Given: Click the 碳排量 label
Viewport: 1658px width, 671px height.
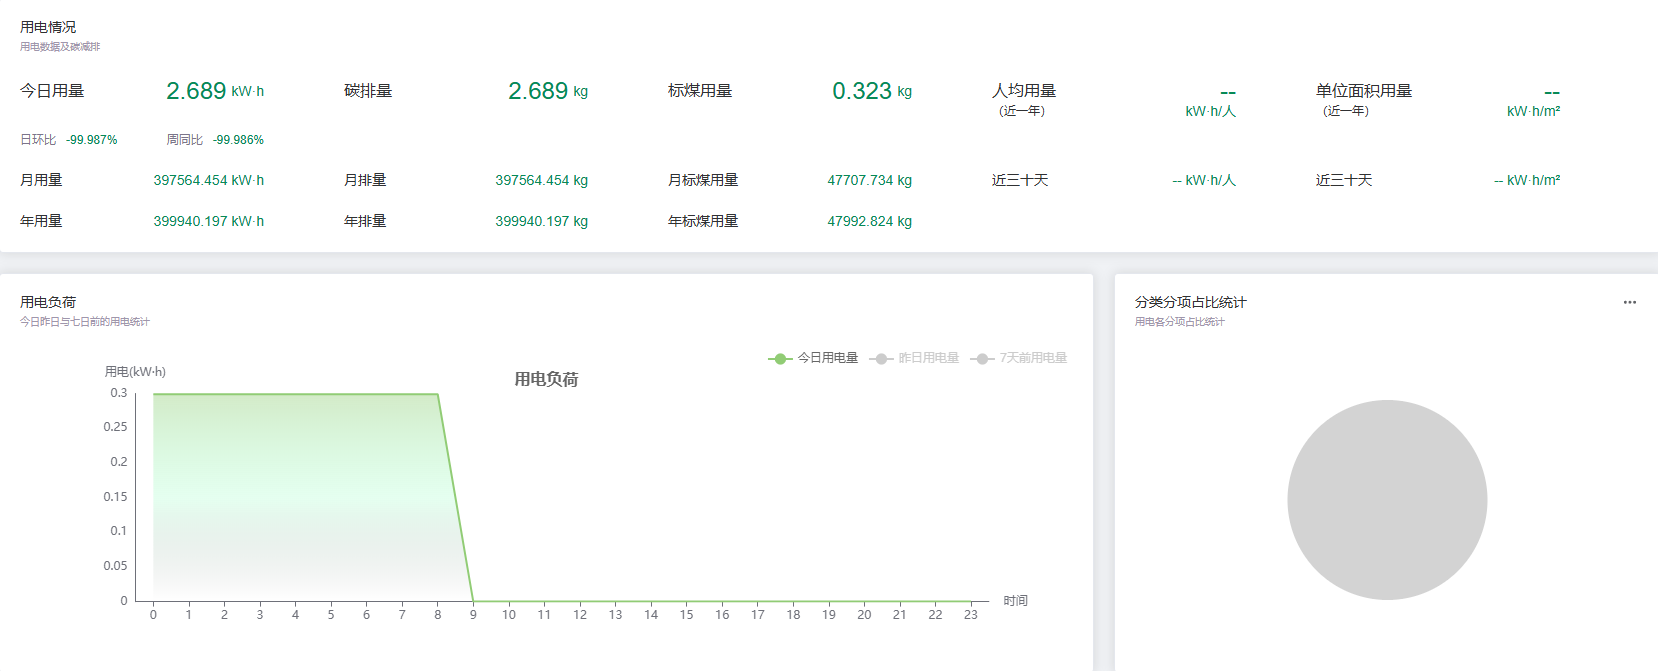Looking at the screenshot, I should [x=368, y=91].
